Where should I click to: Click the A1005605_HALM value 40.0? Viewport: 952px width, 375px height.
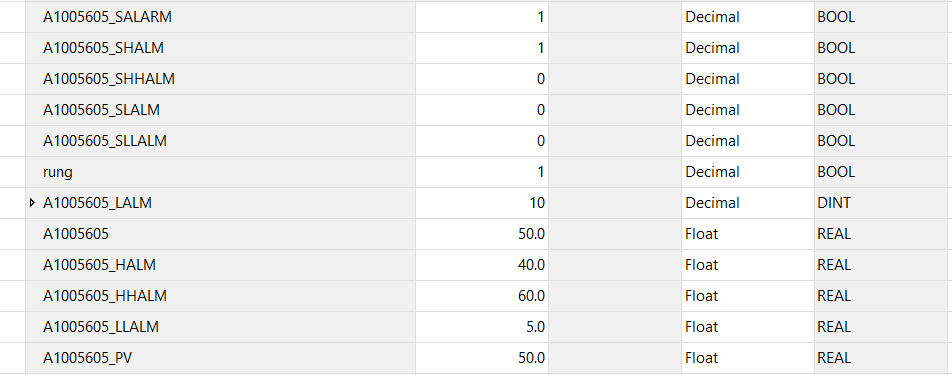531,265
